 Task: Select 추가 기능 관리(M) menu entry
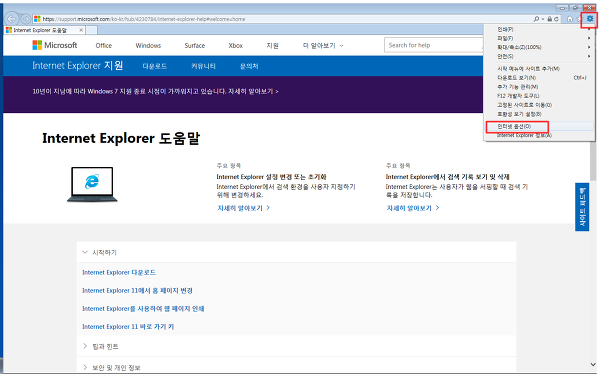[539, 87]
